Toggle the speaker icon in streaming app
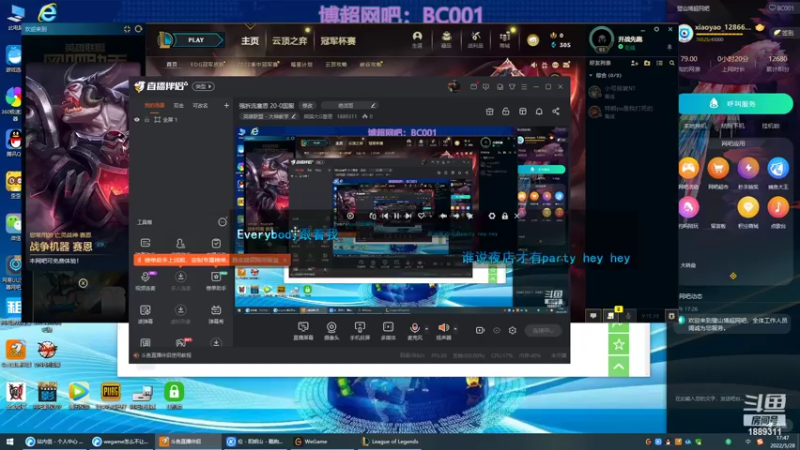The width and height of the screenshot is (800, 450). (x=443, y=328)
